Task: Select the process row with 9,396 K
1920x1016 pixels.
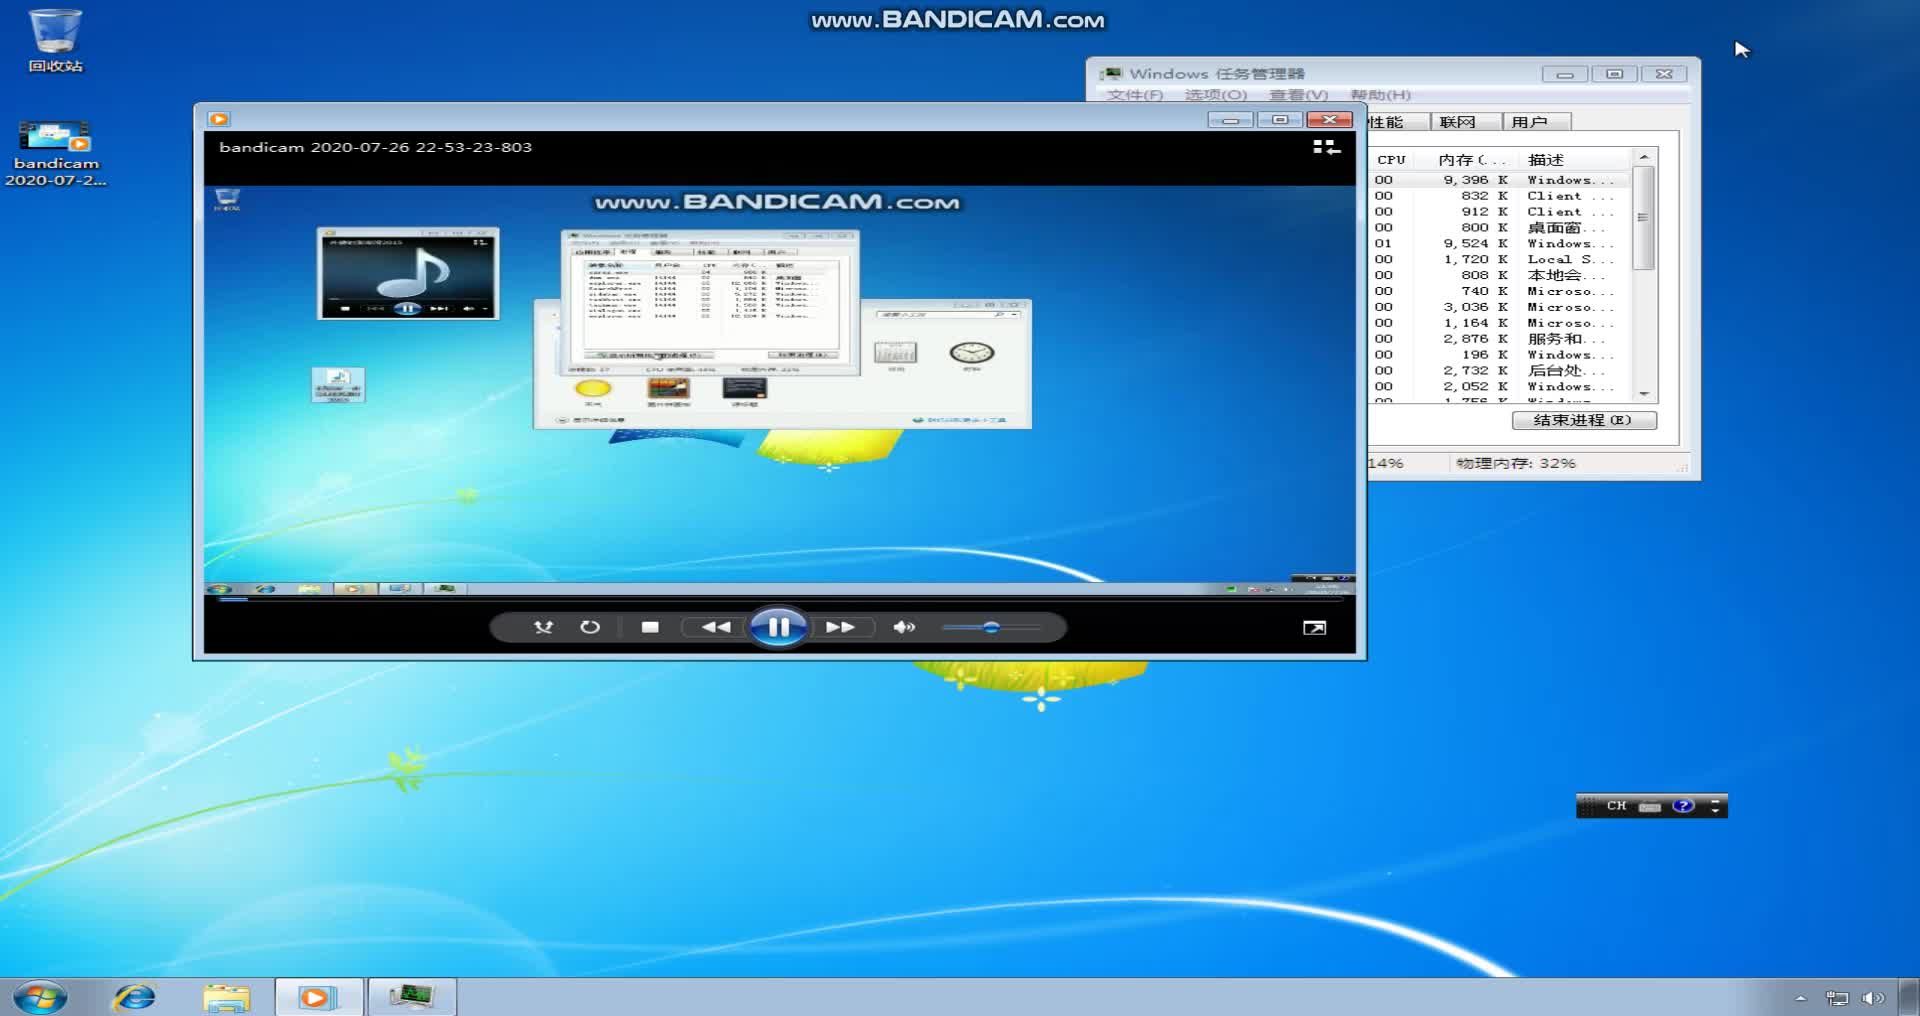Action: [x=1500, y=180]
